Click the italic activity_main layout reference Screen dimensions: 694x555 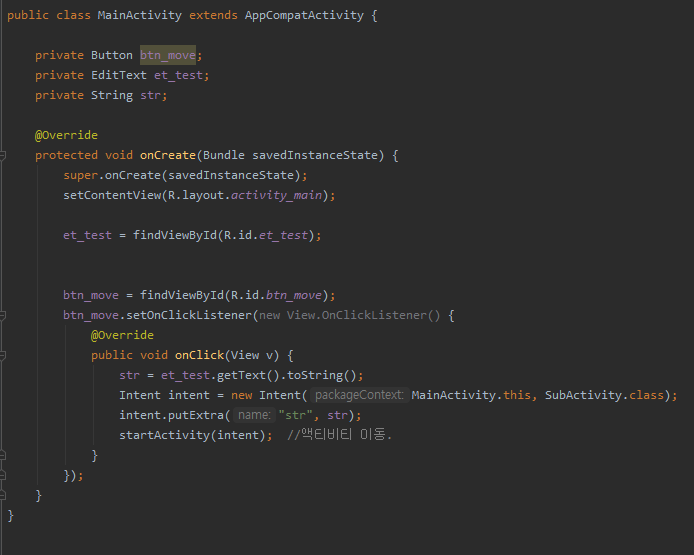click(276, 195)
